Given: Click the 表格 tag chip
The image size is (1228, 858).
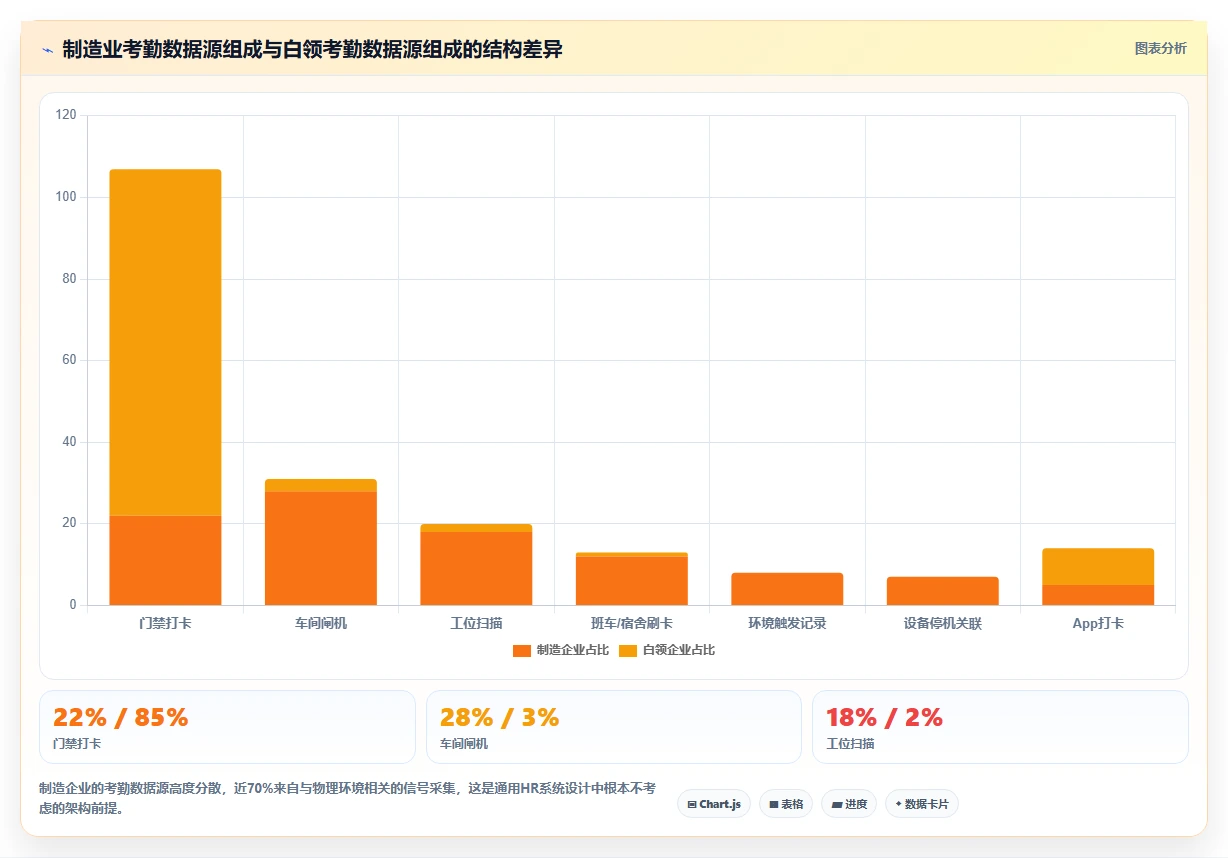Looking at the screenshot, I should point(786,804).
